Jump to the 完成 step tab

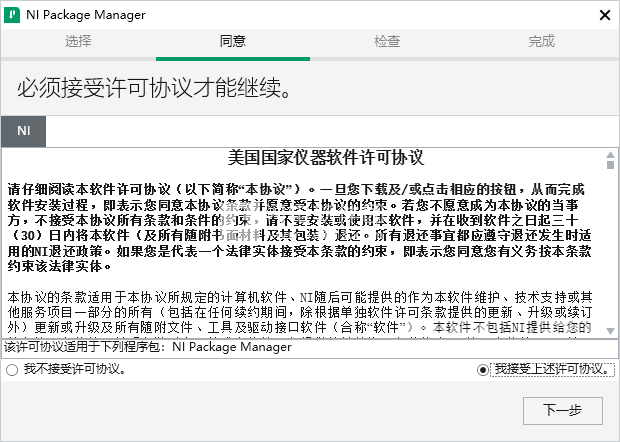[x=541, y=41]
